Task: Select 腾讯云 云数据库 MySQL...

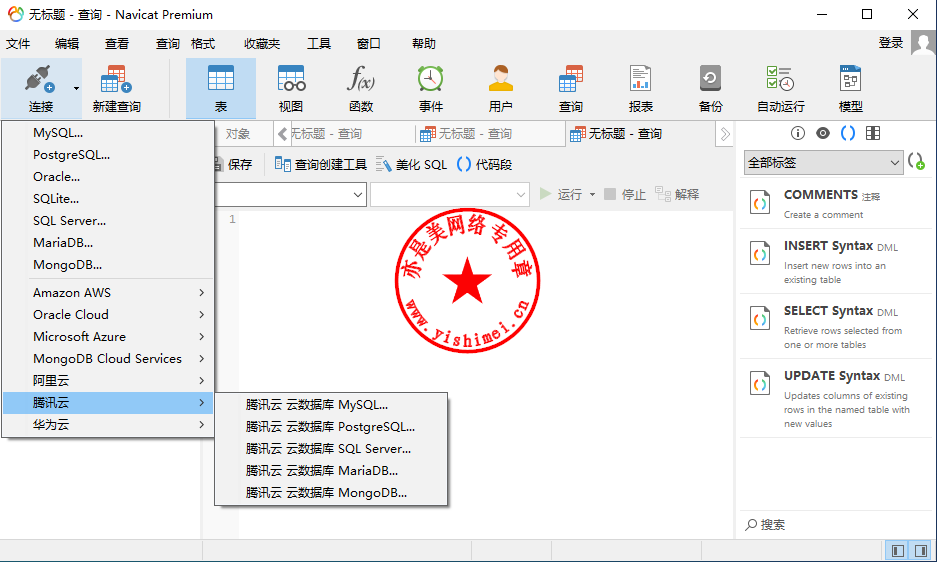Action: click(331, 405)
